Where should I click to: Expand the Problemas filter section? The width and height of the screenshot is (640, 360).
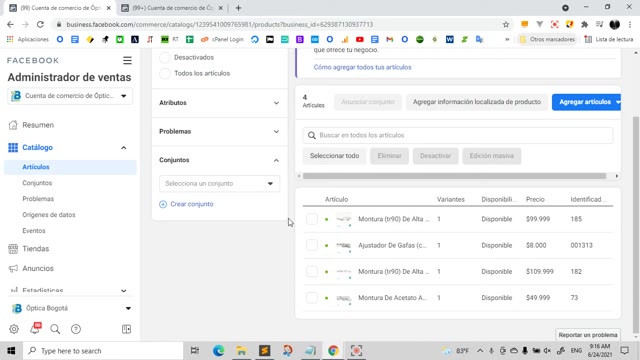(220, 131)
